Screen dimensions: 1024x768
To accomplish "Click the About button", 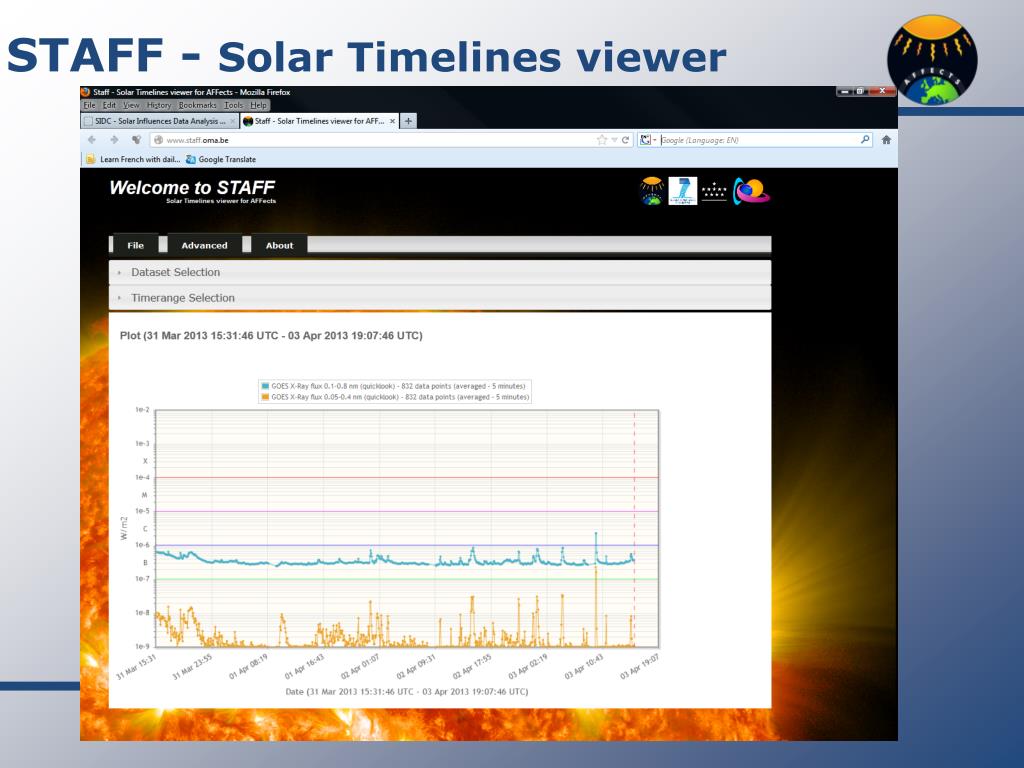I will click(x=280, y=245).
